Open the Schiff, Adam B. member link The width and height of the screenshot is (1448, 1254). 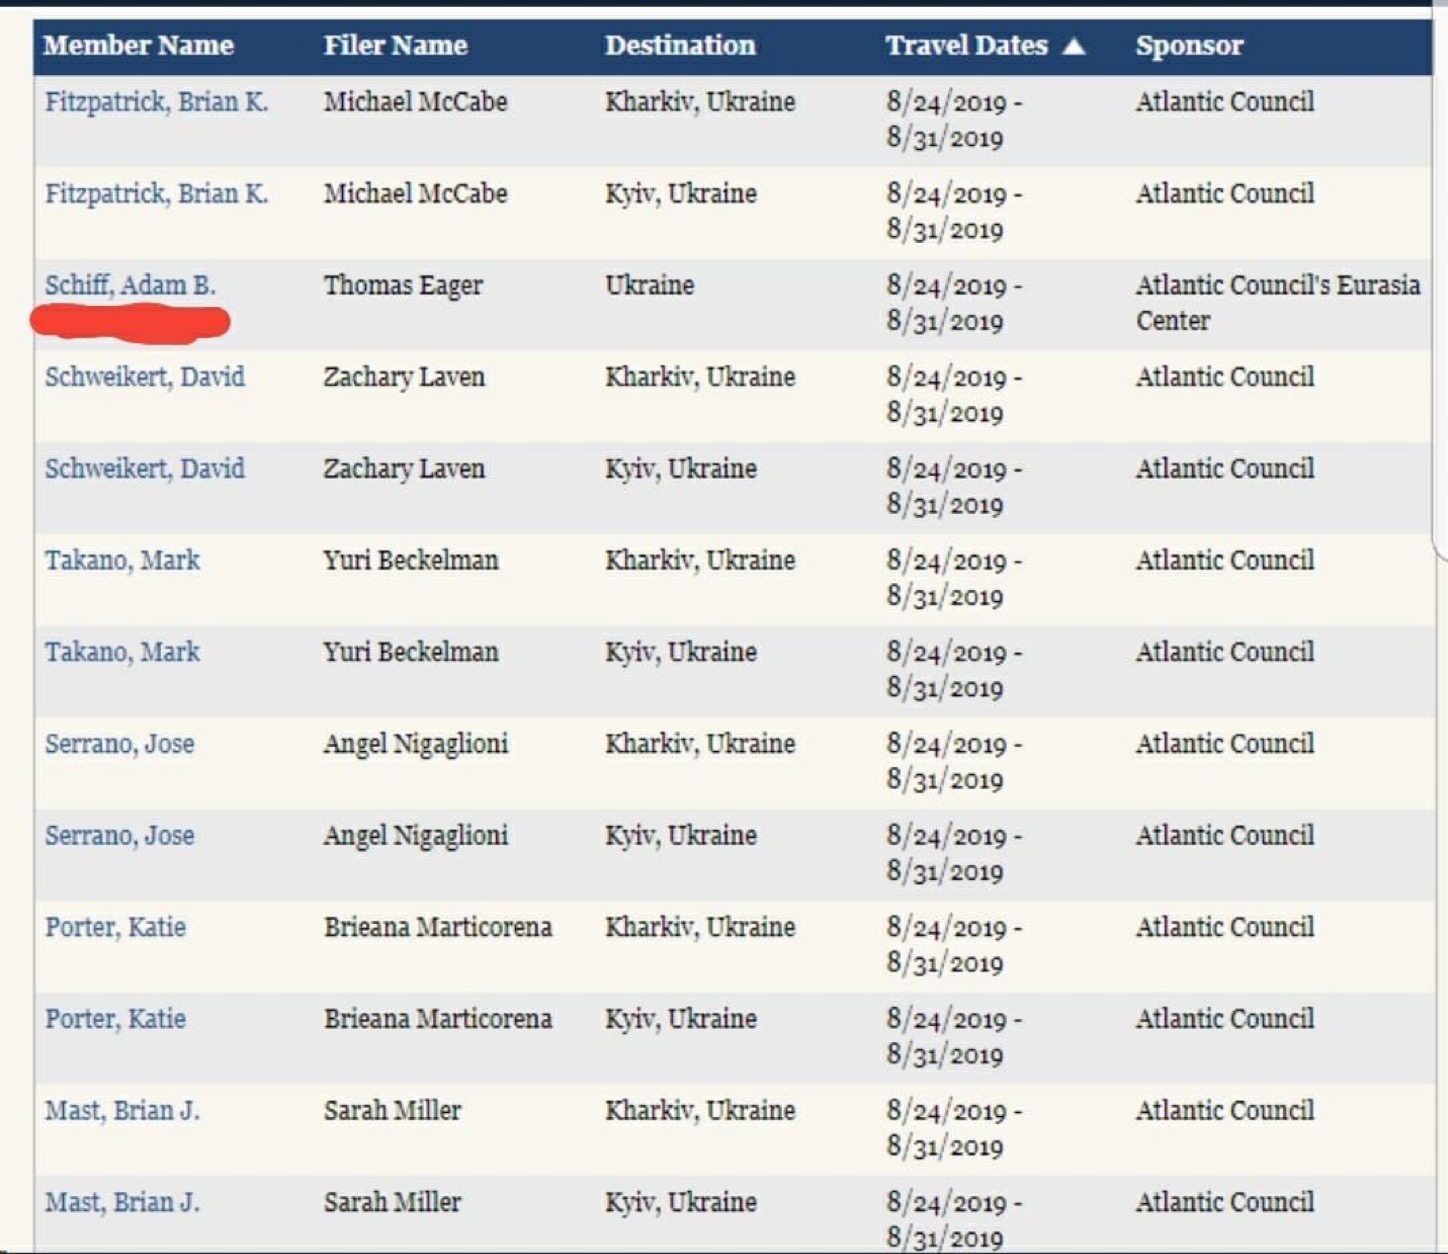point(130,286)
